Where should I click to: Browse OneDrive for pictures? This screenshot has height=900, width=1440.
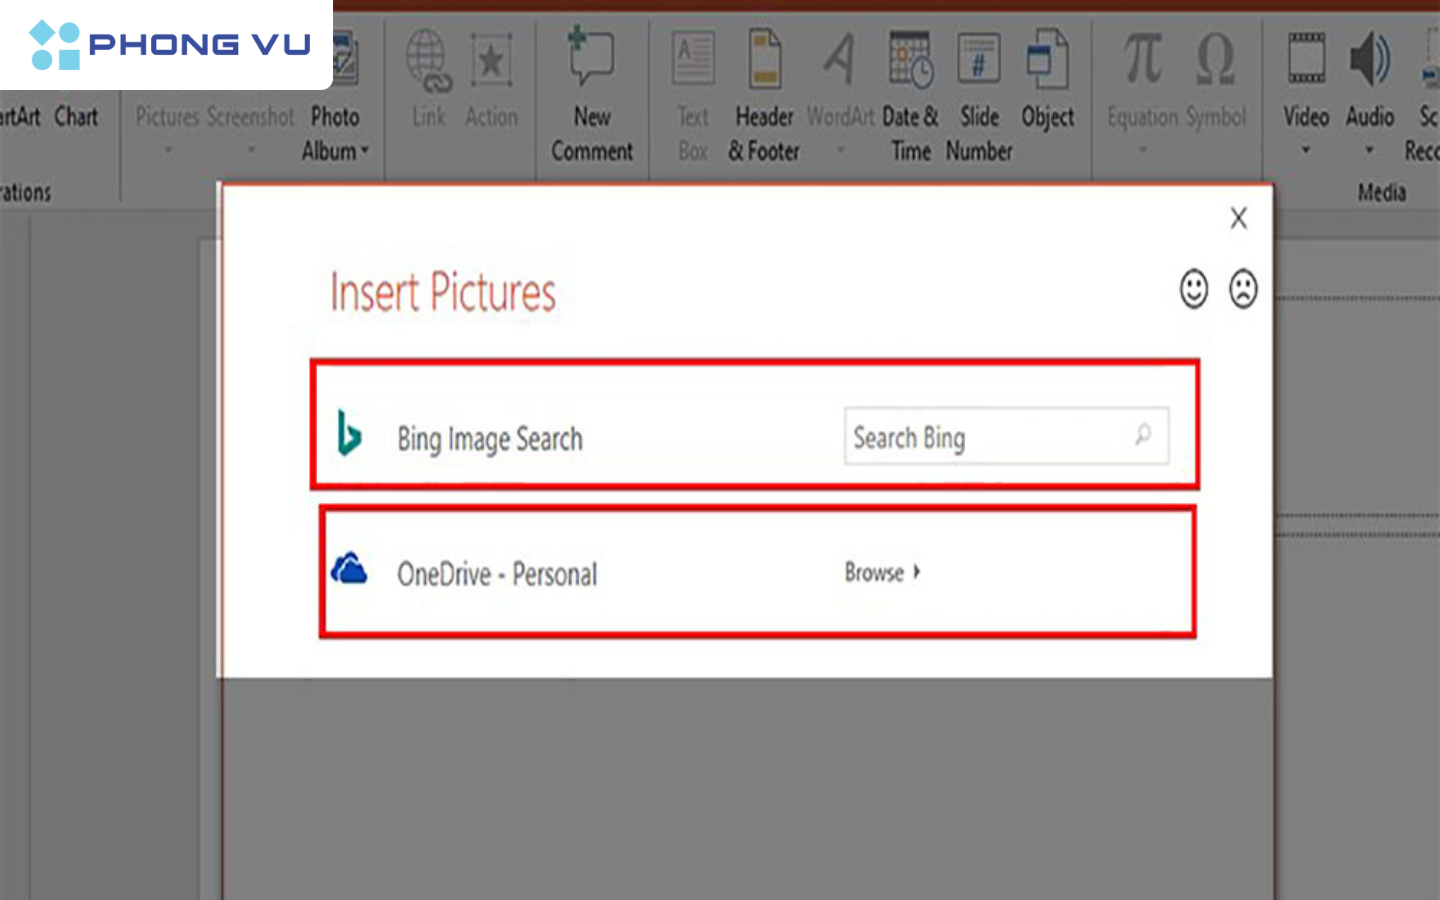(882, 572)
